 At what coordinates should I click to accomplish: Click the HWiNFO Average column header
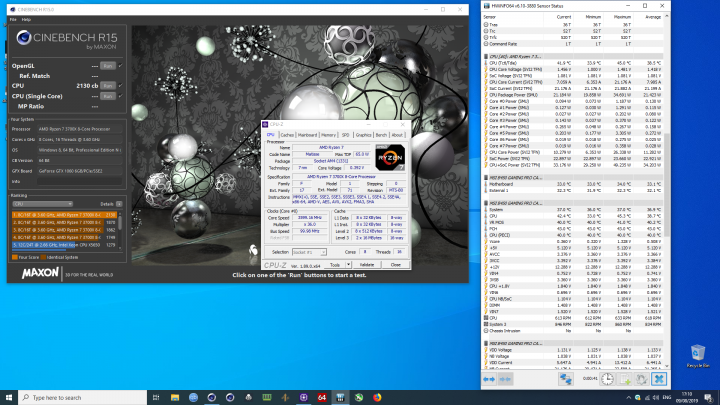(x=652, y=17)
